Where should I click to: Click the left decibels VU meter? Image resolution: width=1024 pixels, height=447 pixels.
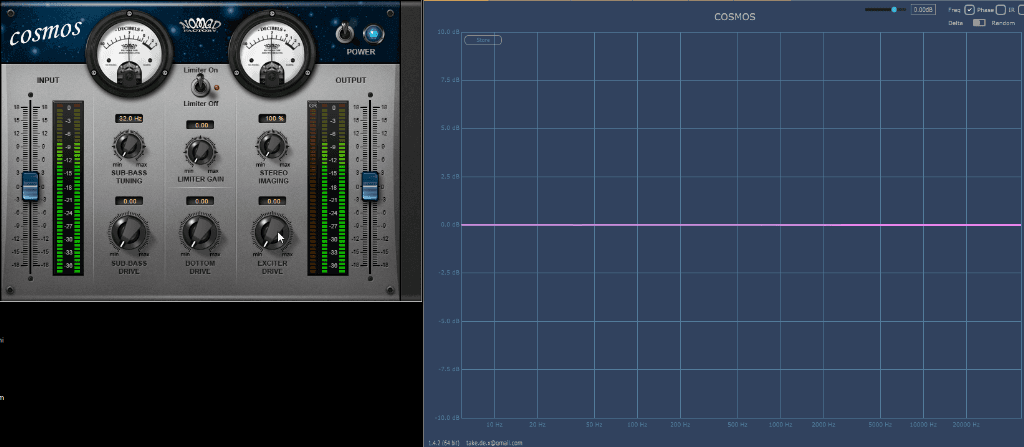[129, 54]
